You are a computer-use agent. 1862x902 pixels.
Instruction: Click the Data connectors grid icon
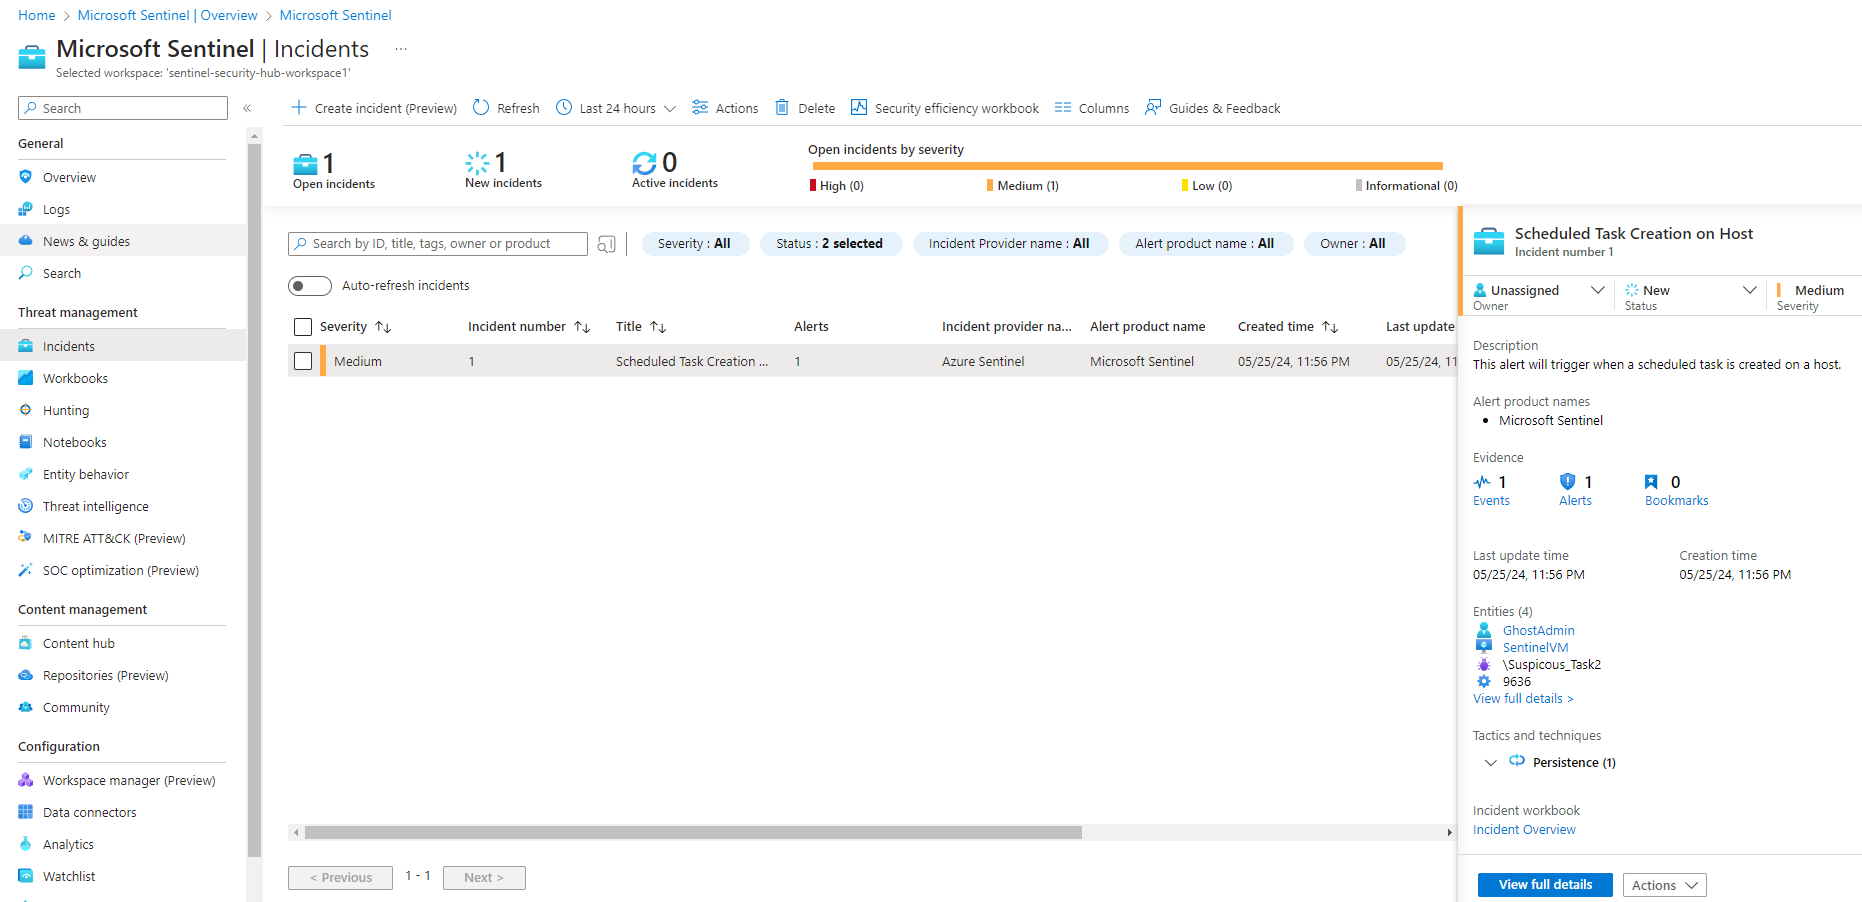tap(26, 812)
